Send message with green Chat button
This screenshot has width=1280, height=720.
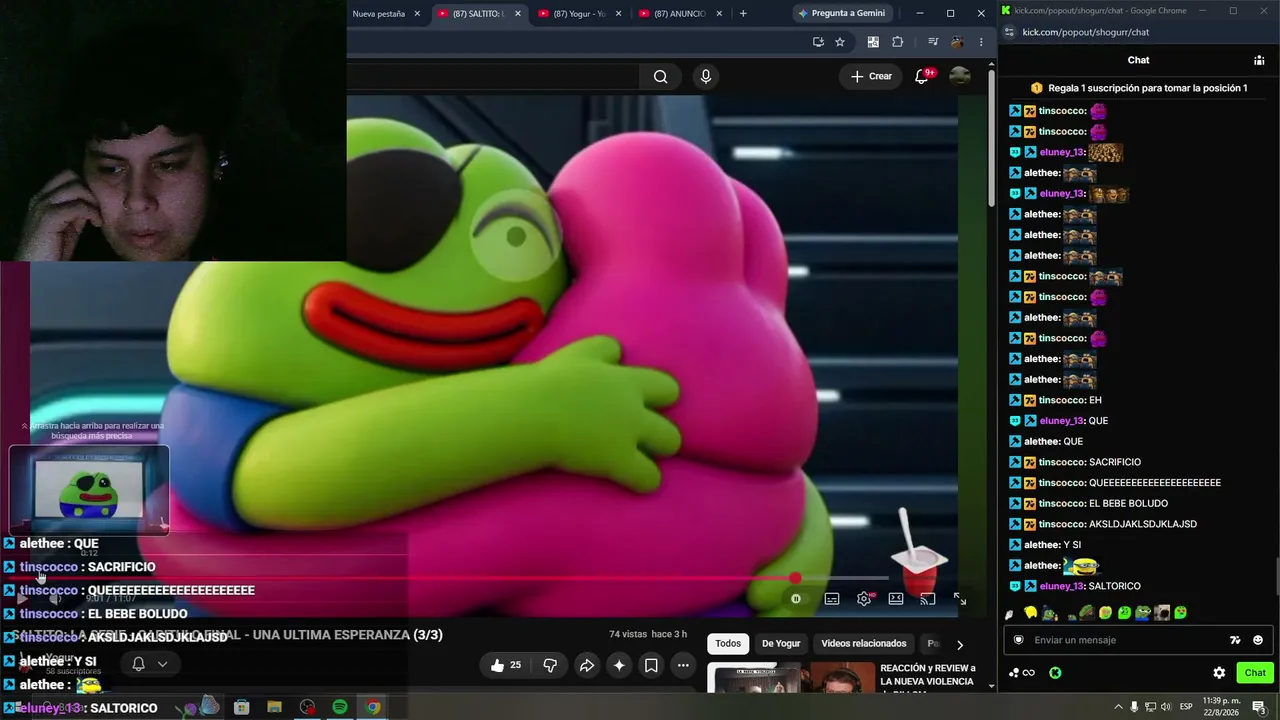tap(1255, 673)
